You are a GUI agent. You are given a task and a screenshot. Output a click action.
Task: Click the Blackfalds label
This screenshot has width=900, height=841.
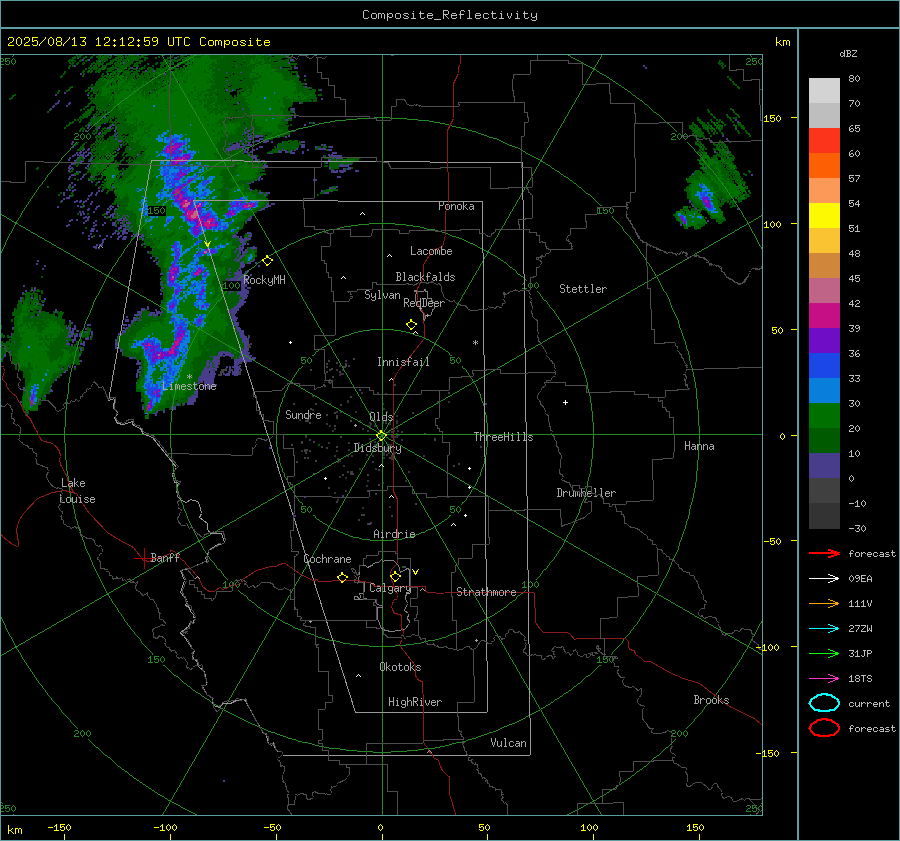pyautogui.click(x=425, y=277)
